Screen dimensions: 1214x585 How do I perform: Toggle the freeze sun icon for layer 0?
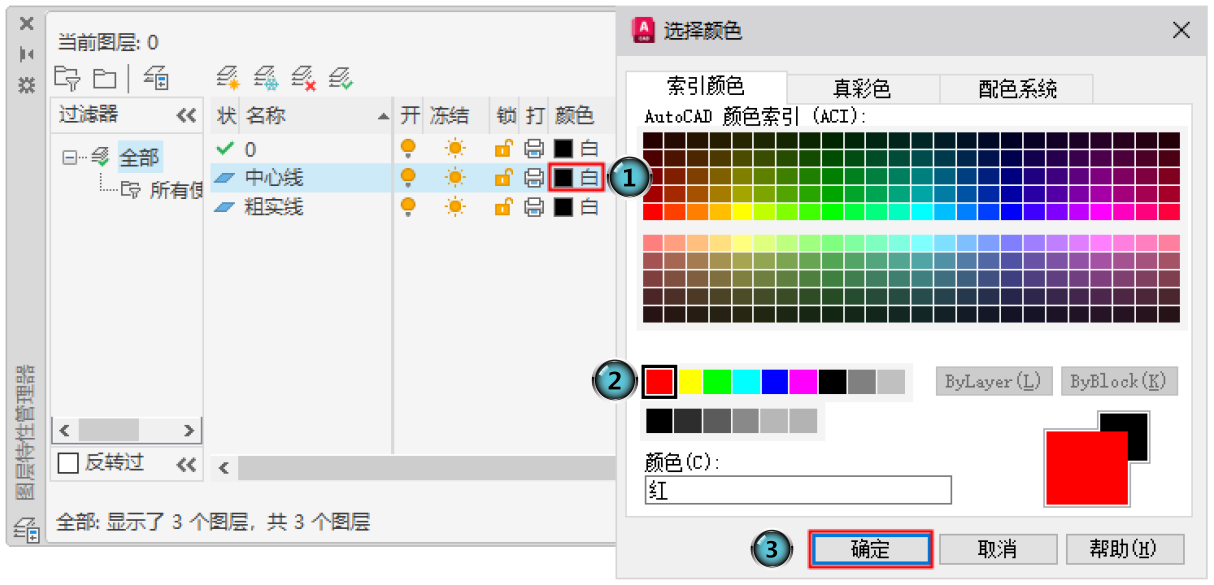pyautogui.click(x=455, y=149)
